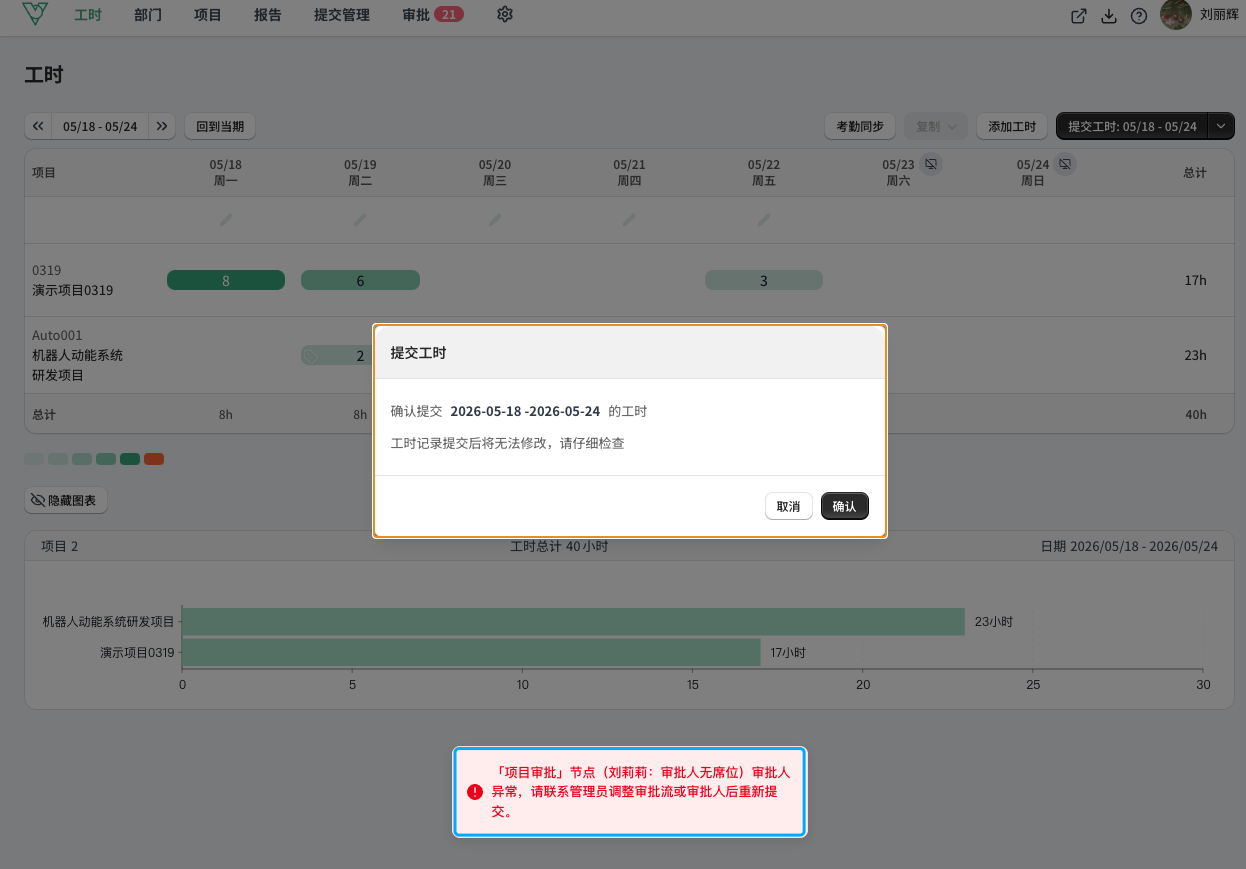The image size is (1246, 869).
Task: Click the 添加工时 button
Action: pyautogui.click(x=1012, y=126)
